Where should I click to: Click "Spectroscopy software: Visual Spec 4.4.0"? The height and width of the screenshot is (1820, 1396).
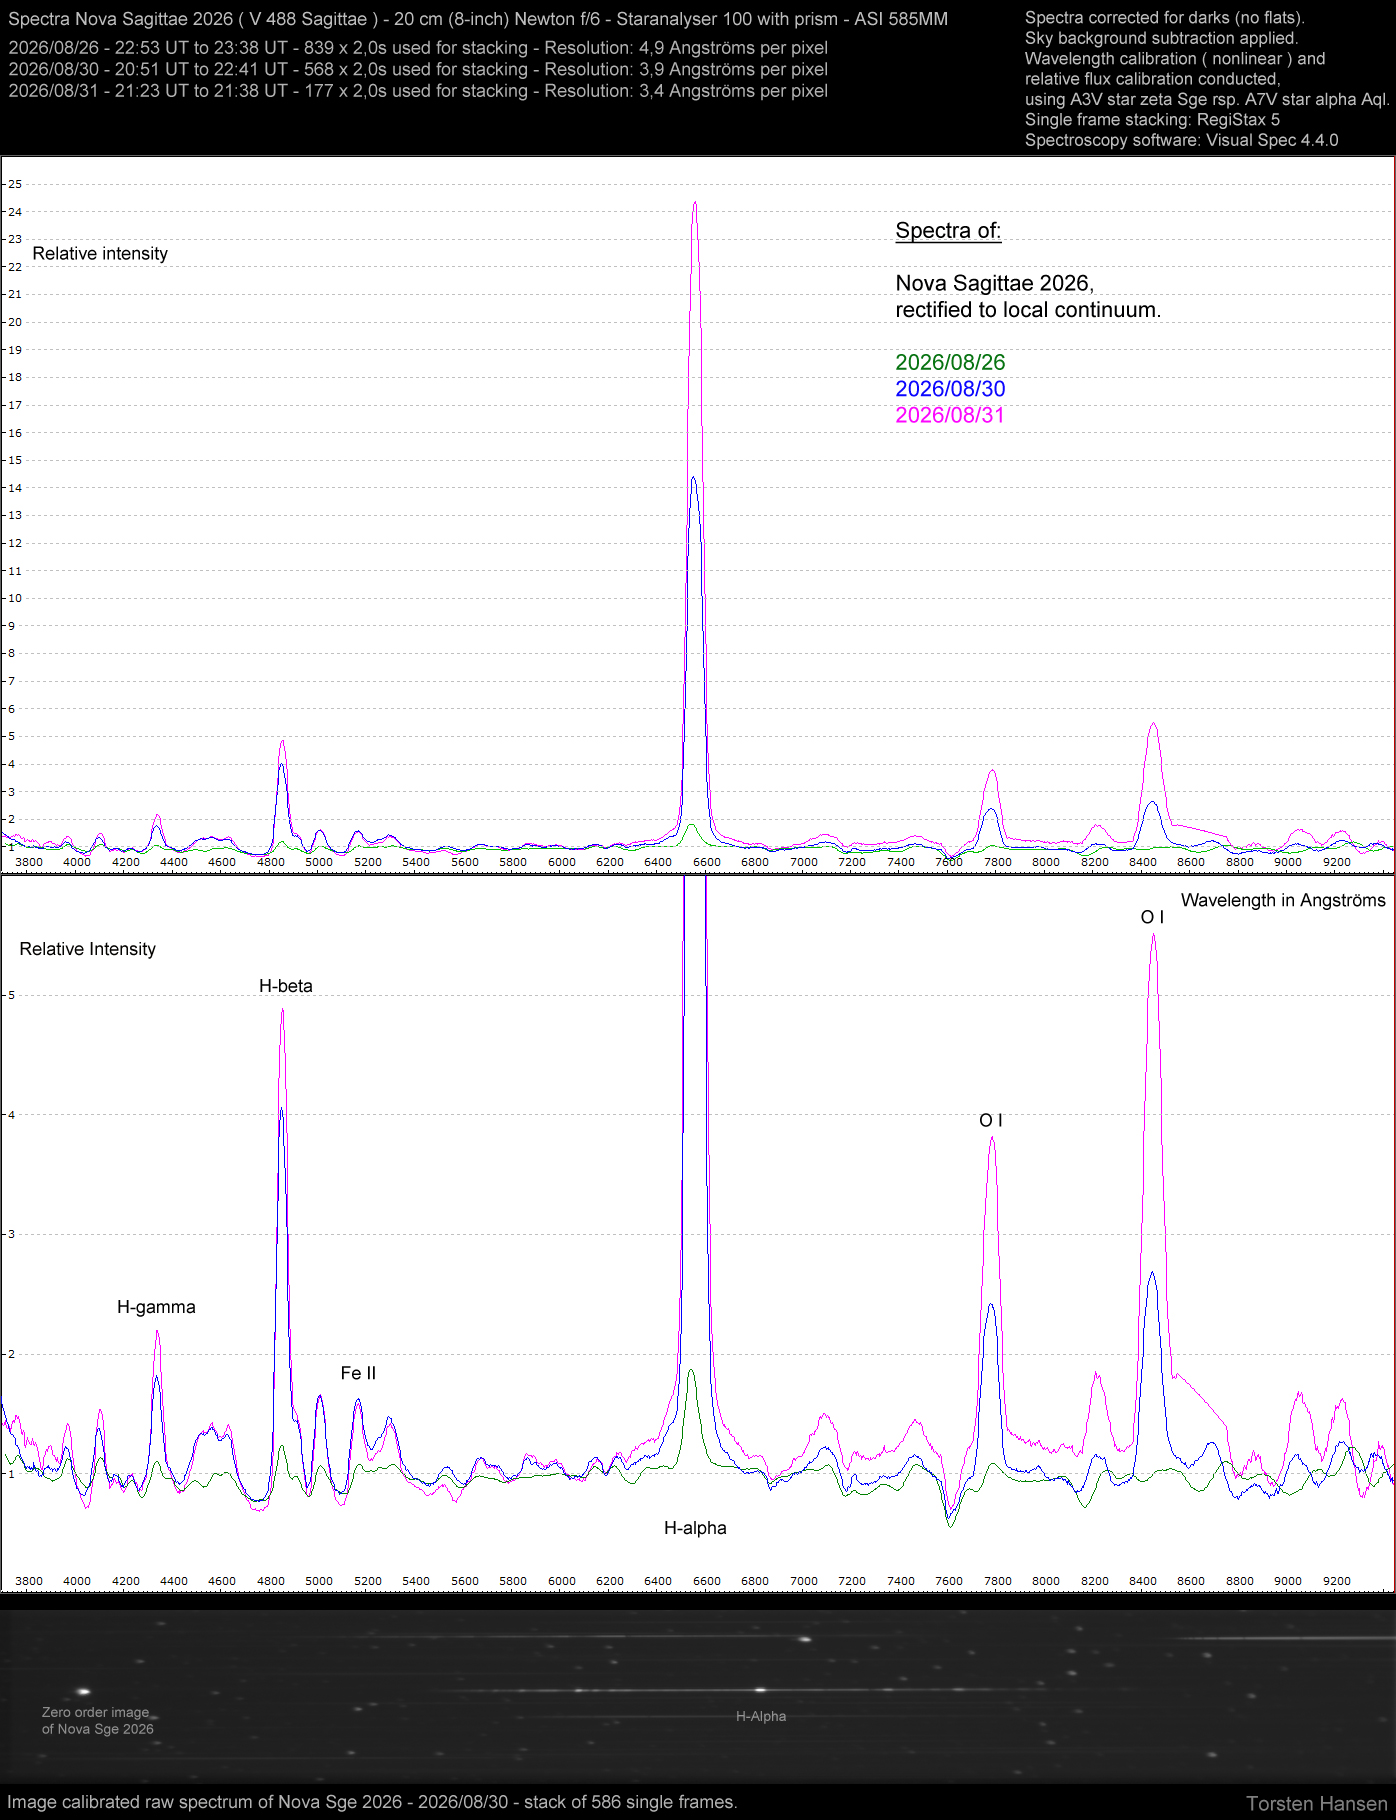1181,140
